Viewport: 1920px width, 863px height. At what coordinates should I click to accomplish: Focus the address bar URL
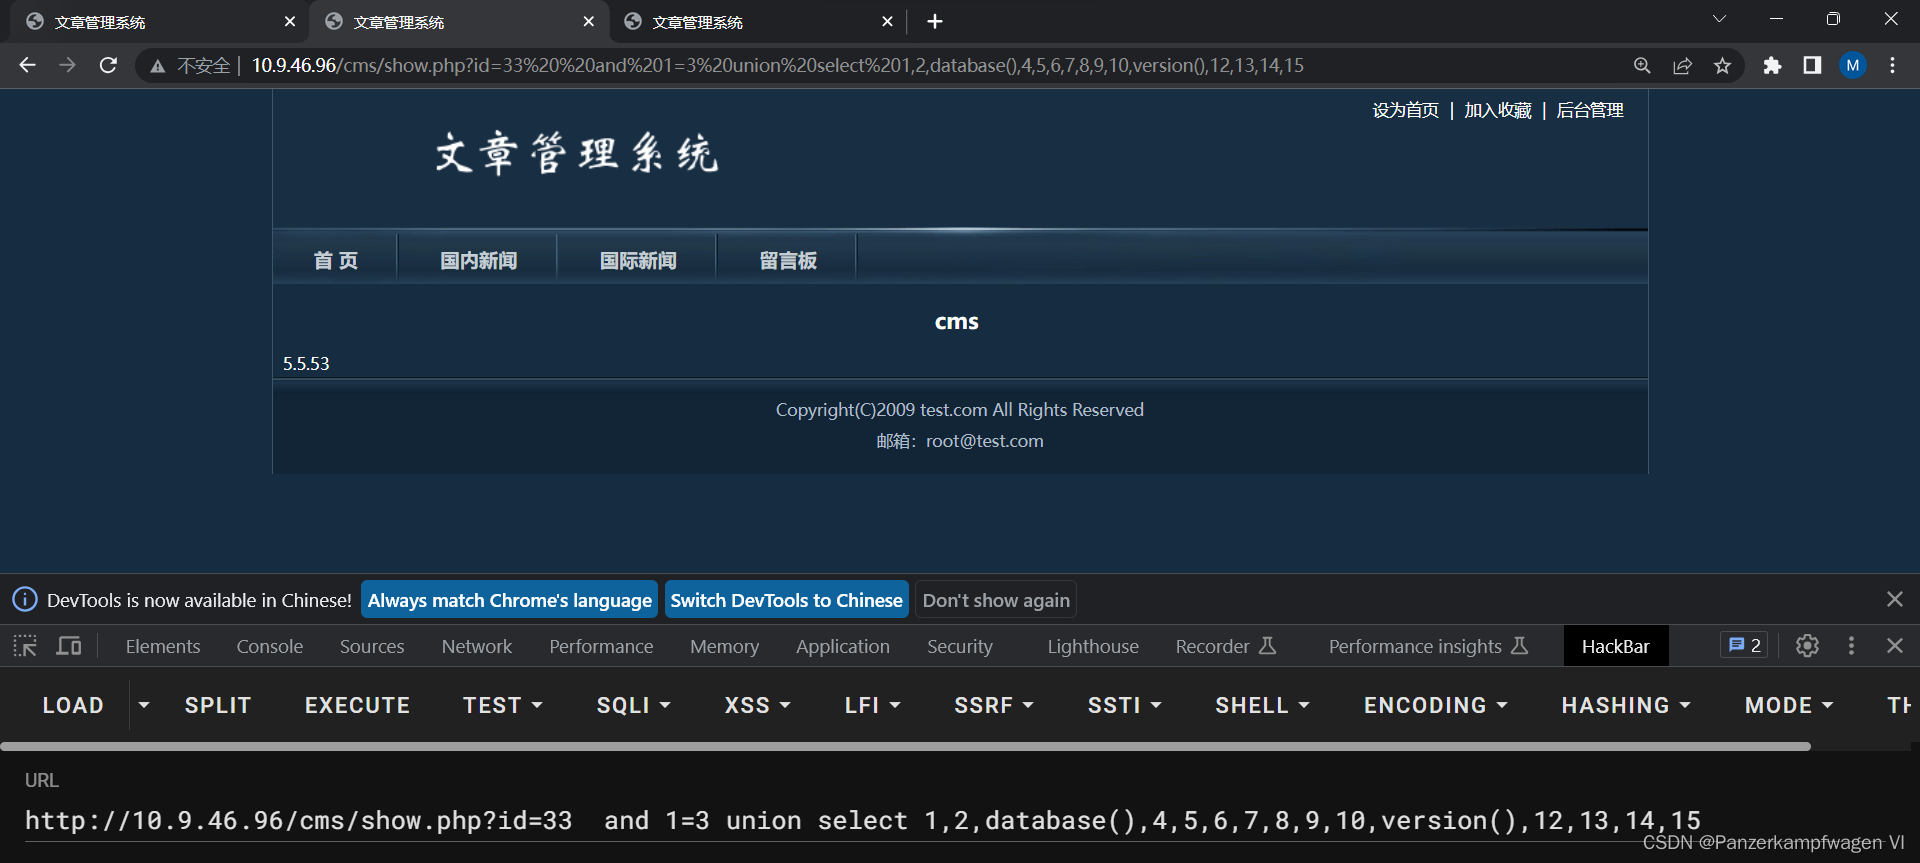point(777,65)
